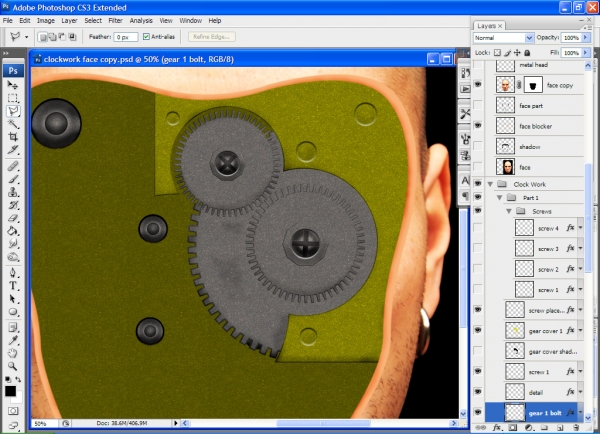Click the lock transparent pixels icon
The height and width of the screenshot is (434, 600).
point(497,52)
